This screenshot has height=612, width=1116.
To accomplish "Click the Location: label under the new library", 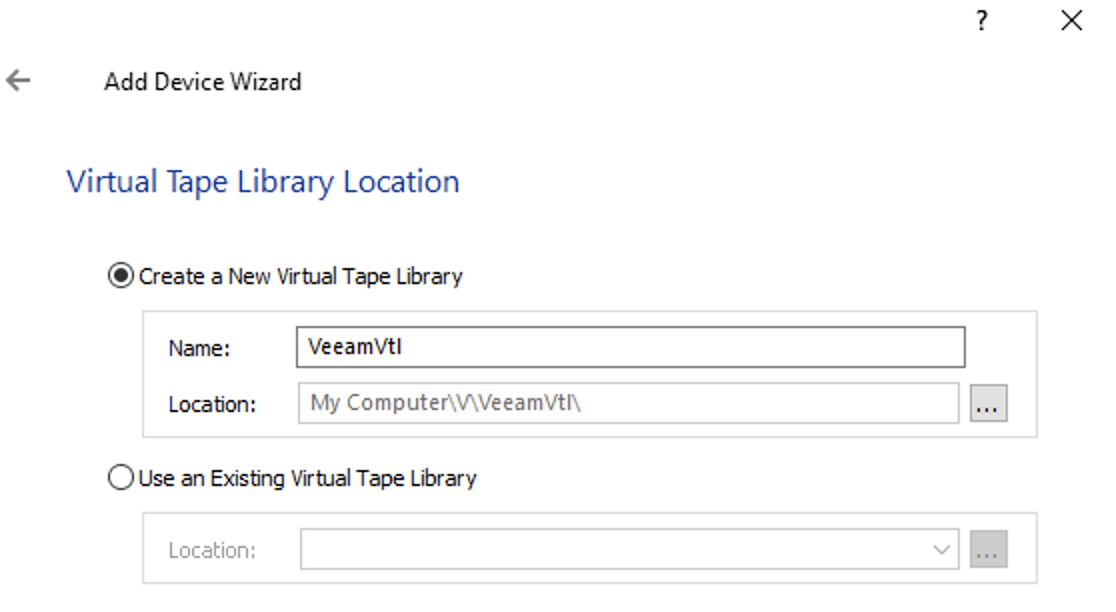I will pos(212,404).
